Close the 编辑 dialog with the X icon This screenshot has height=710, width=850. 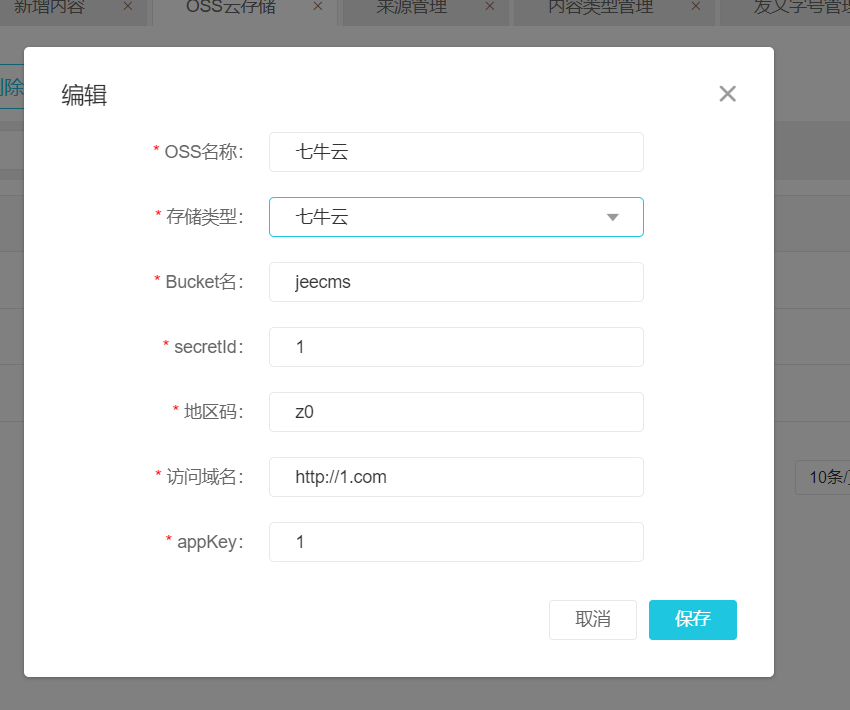(x=727, y=94)
